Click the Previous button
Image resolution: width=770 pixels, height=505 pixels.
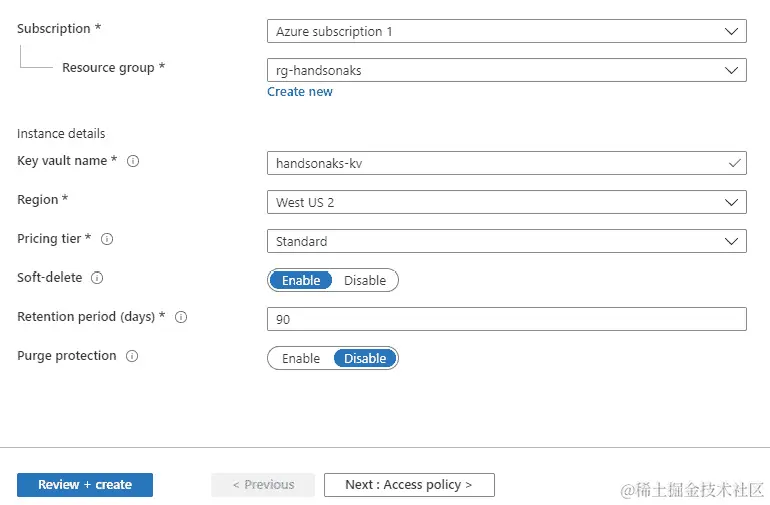[x=263, y=485]
